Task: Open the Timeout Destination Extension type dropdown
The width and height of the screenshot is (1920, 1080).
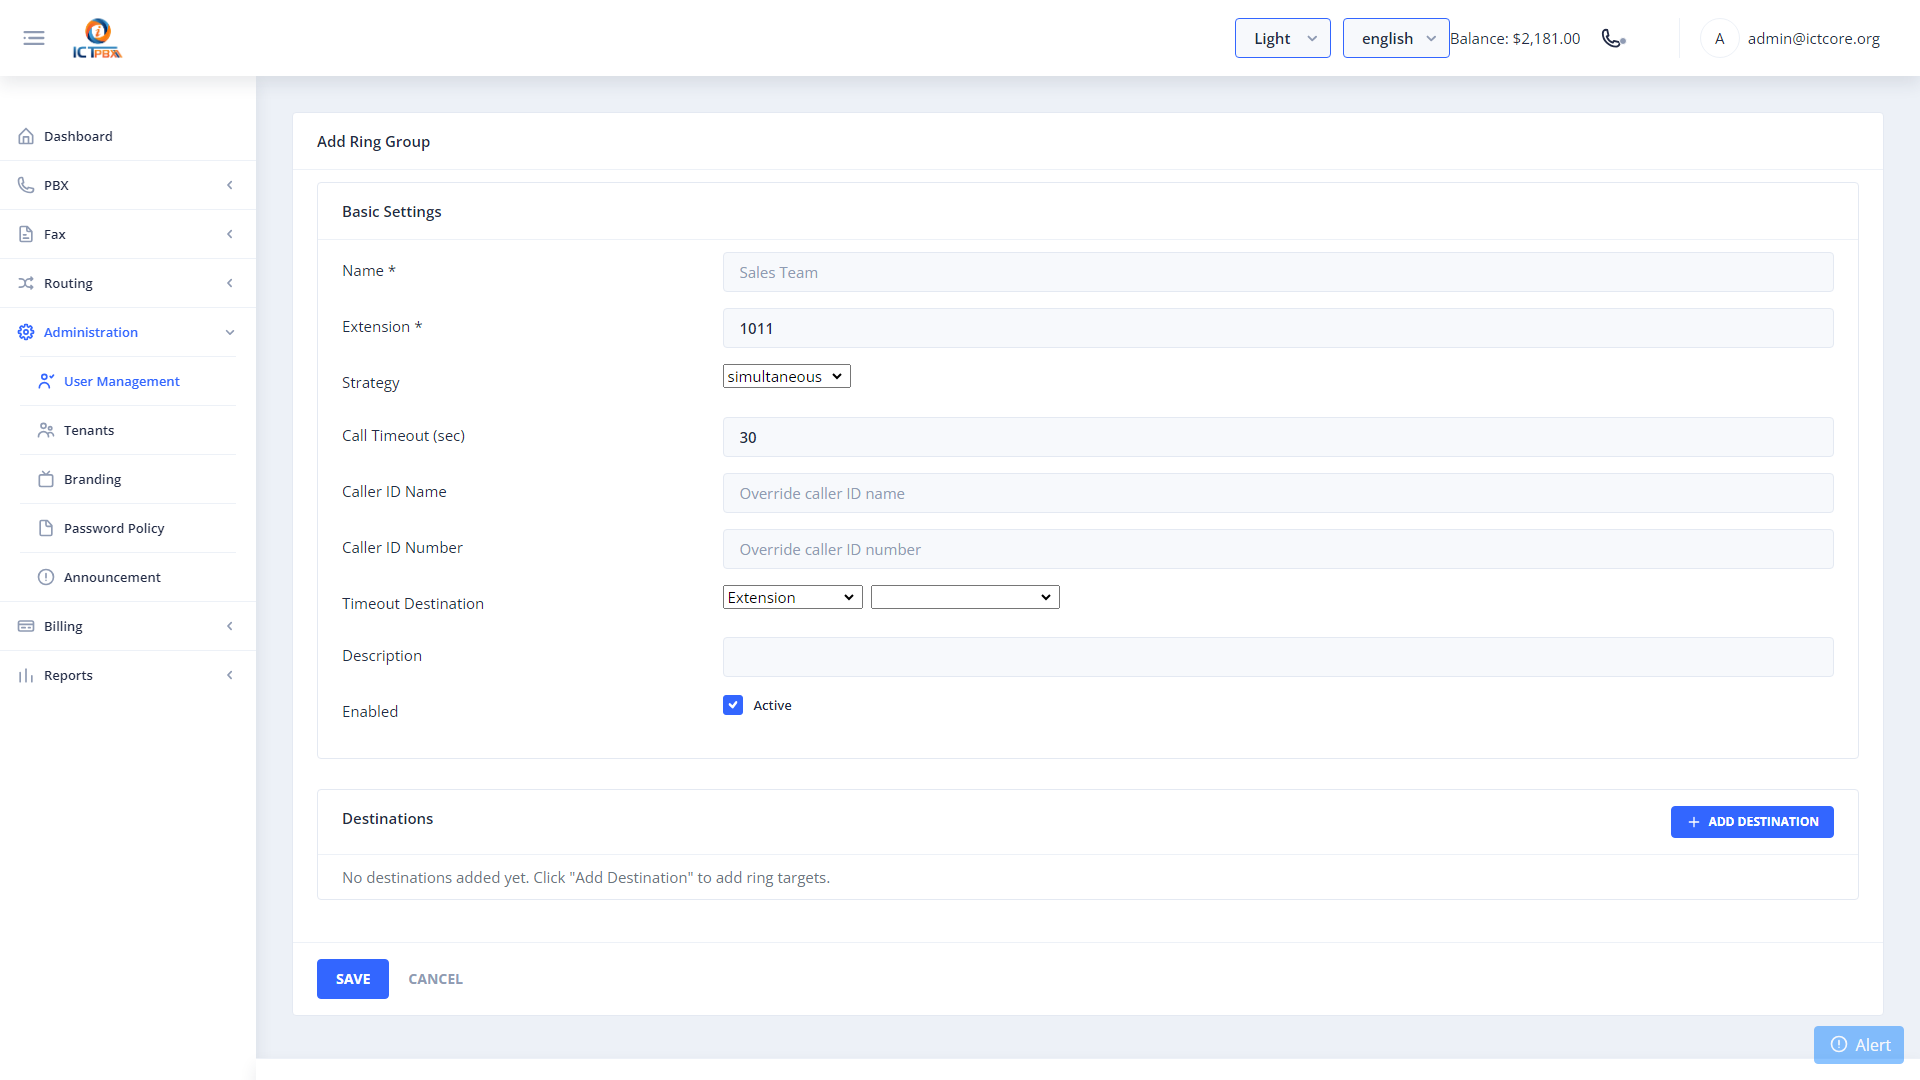Action: point(792,597)
